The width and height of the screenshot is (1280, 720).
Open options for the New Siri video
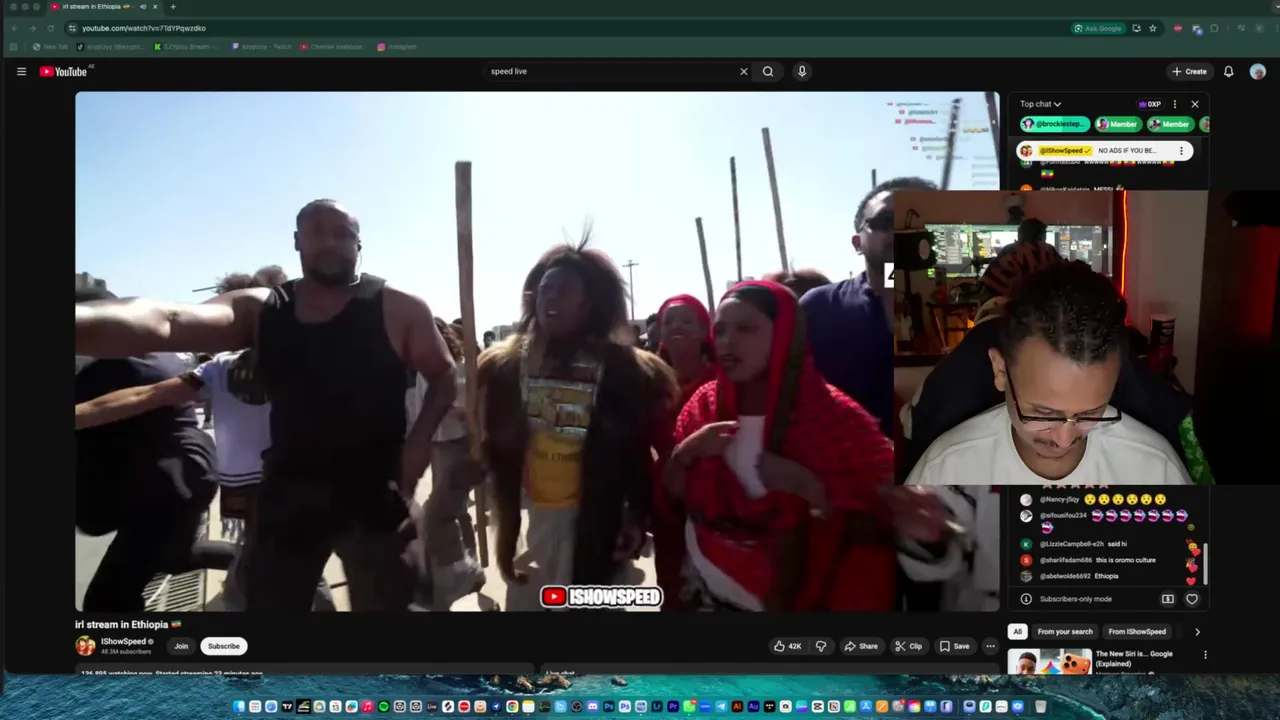[x=1205, y=655]
